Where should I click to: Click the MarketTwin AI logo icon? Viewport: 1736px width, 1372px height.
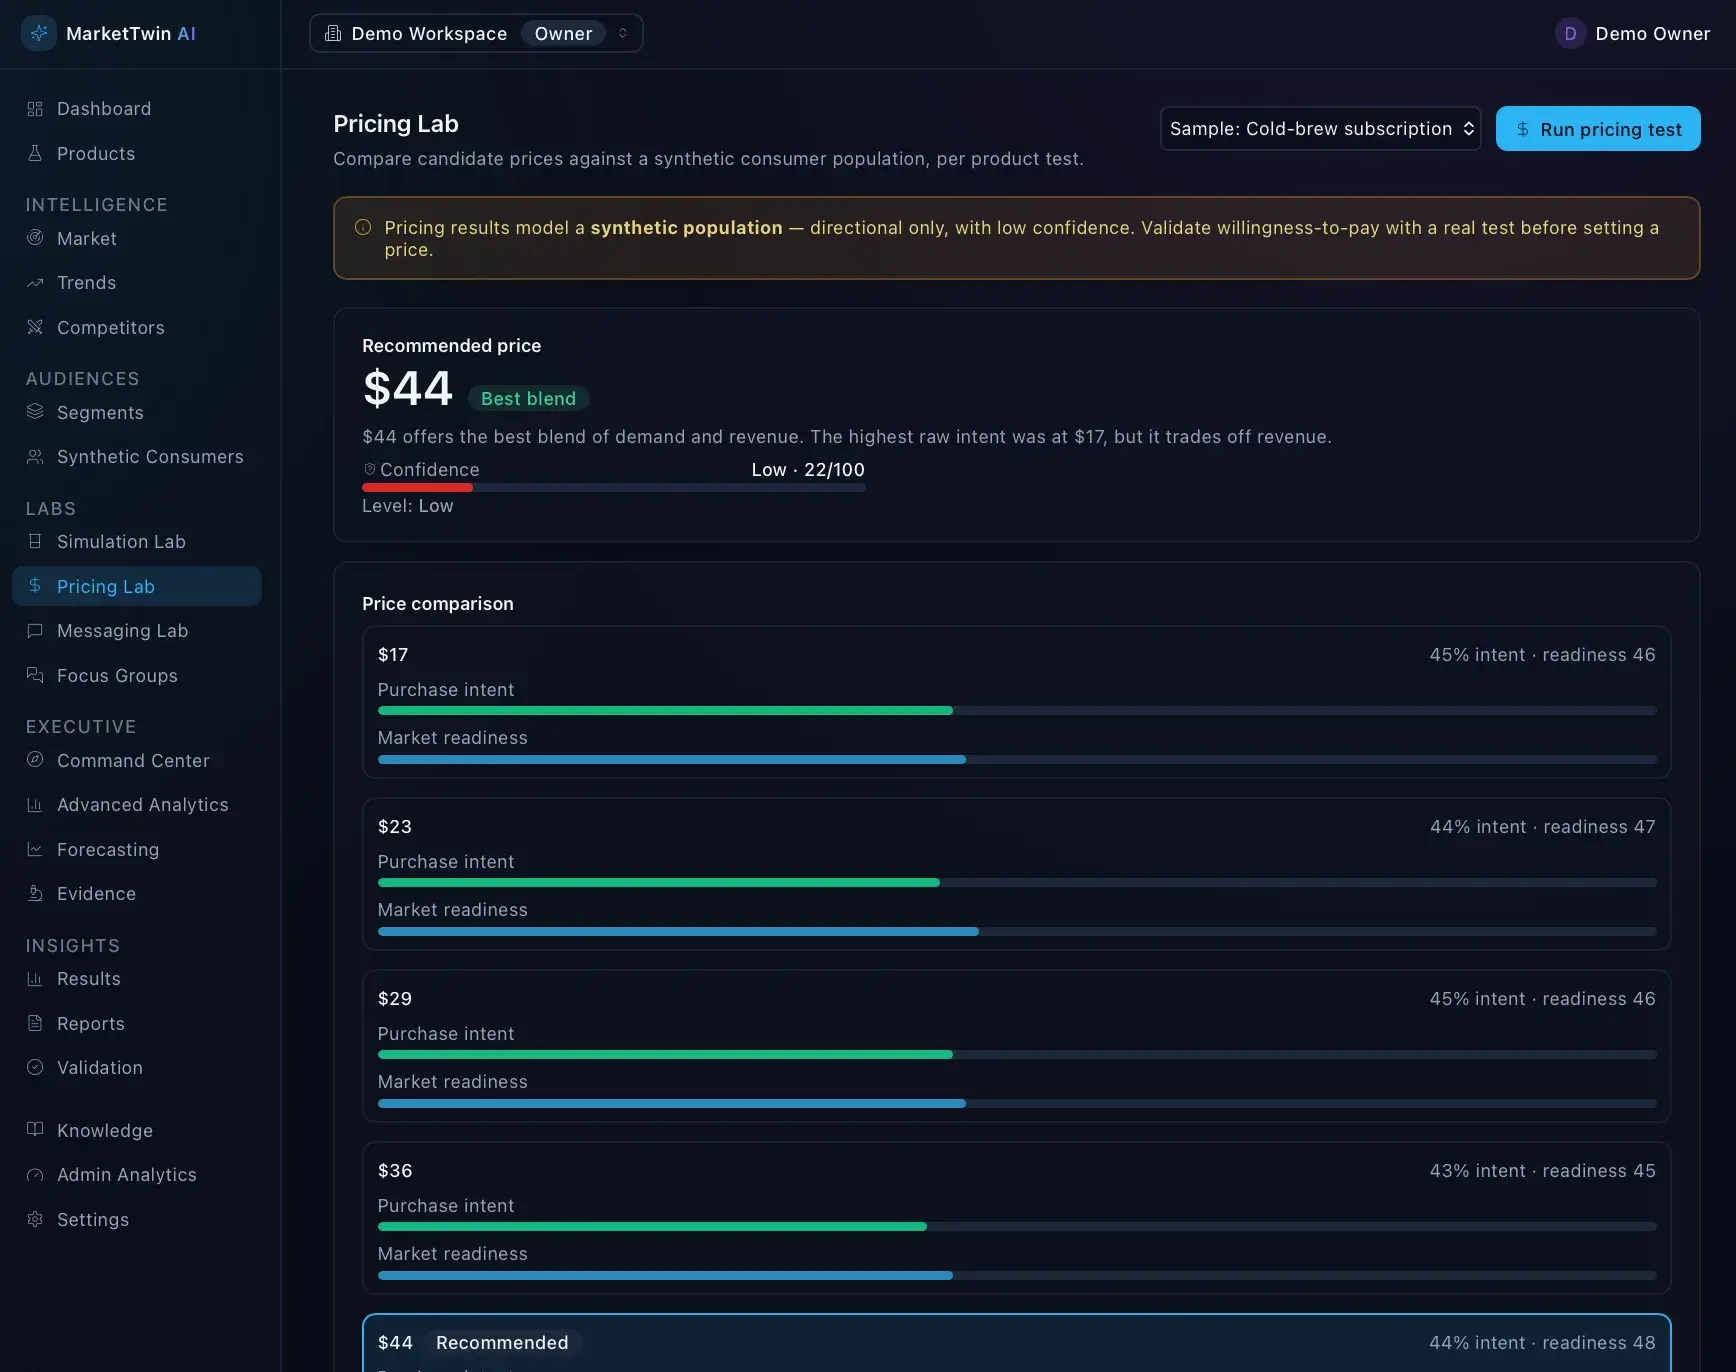pos(39,33)
